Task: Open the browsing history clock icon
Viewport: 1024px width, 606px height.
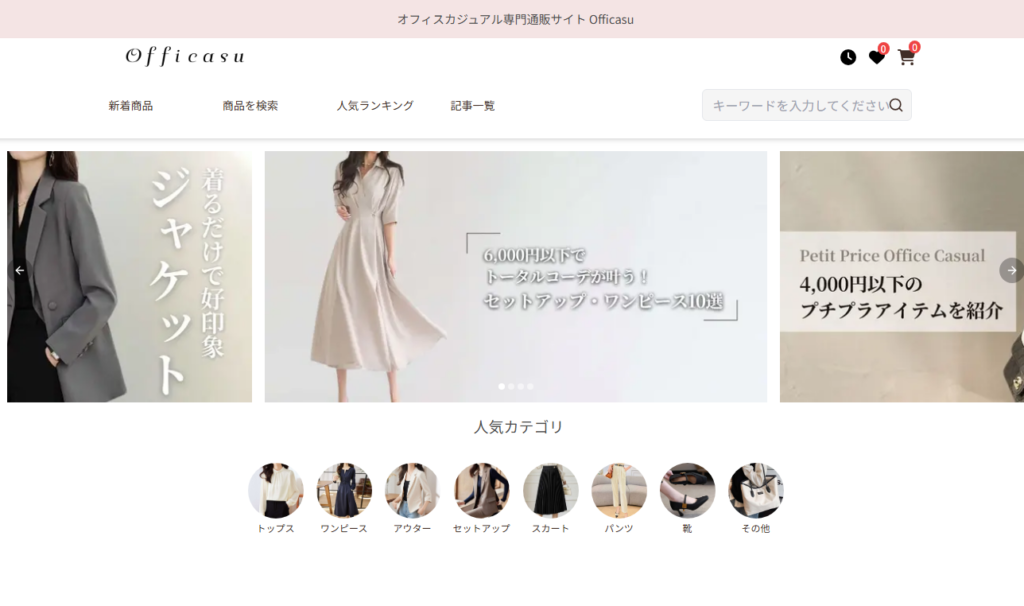Action: [x=848, y=57]
